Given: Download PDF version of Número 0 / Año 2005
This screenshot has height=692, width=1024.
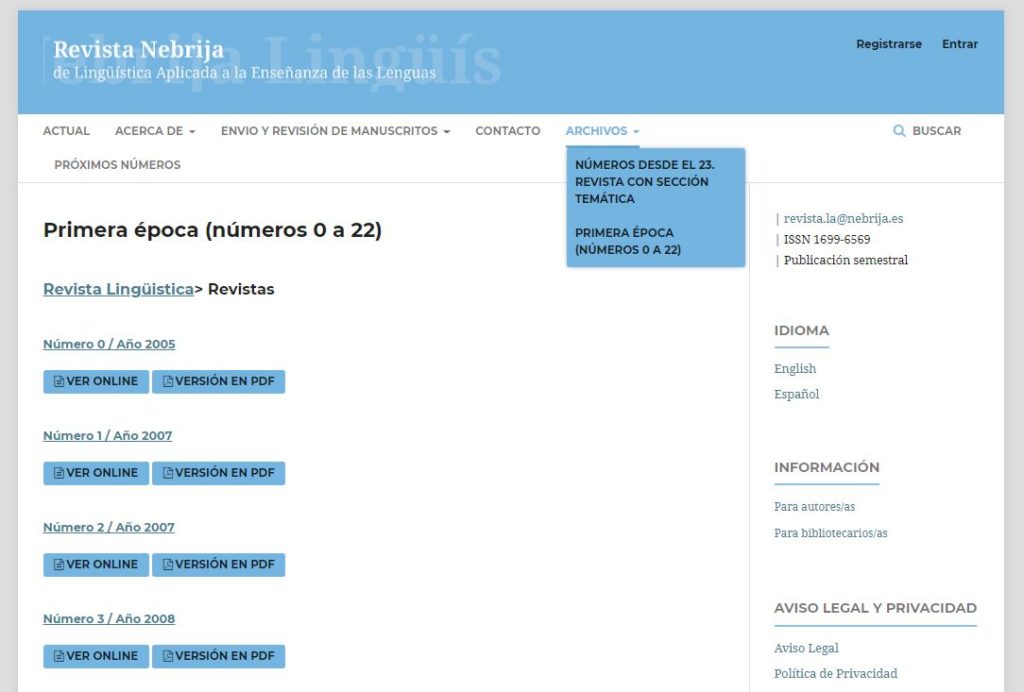Looking at the screenshot, I should coord(219,381).
